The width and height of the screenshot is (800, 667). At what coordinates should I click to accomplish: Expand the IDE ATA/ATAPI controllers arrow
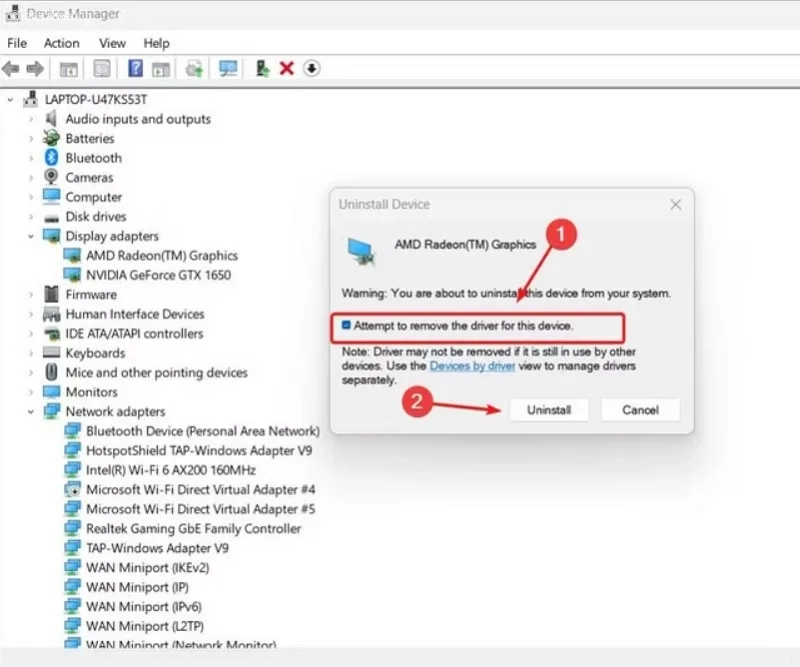click(31, 333)
